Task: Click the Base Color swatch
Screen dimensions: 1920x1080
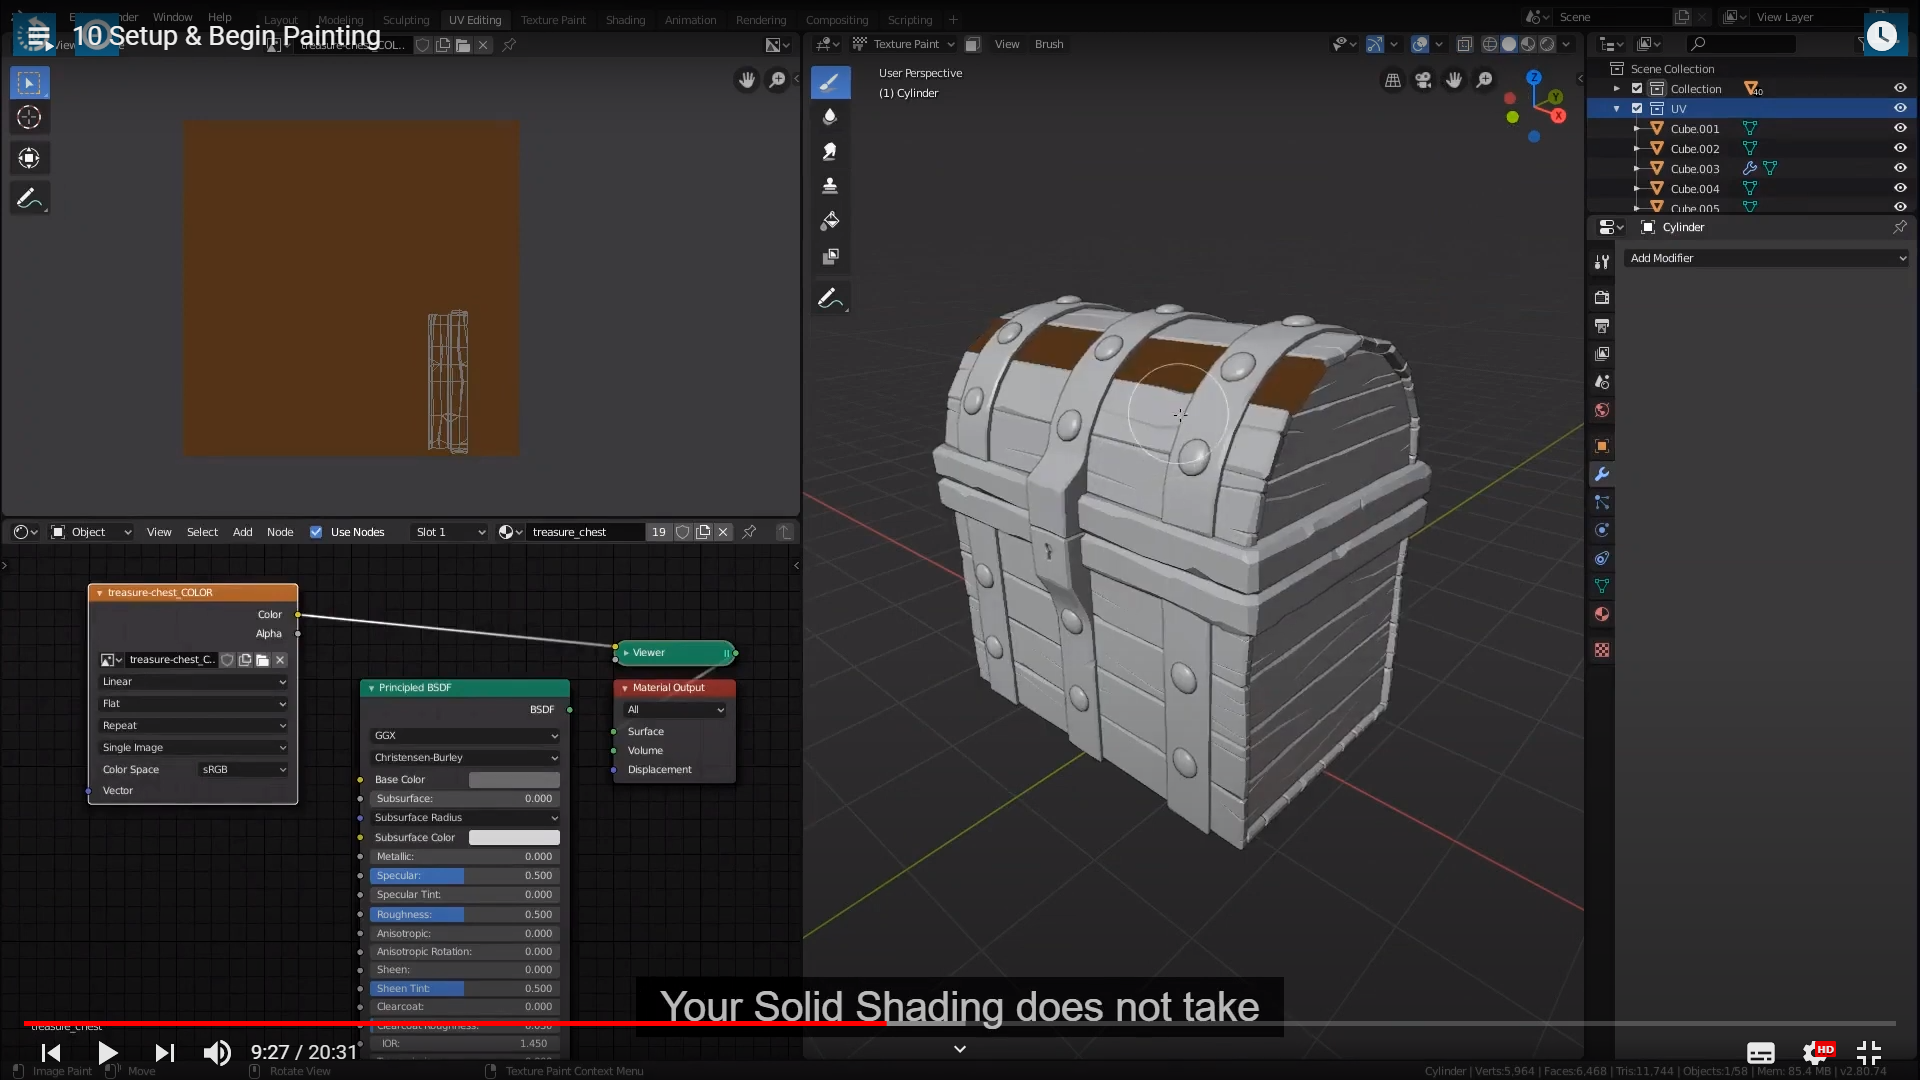Action: tap(514, 779)
